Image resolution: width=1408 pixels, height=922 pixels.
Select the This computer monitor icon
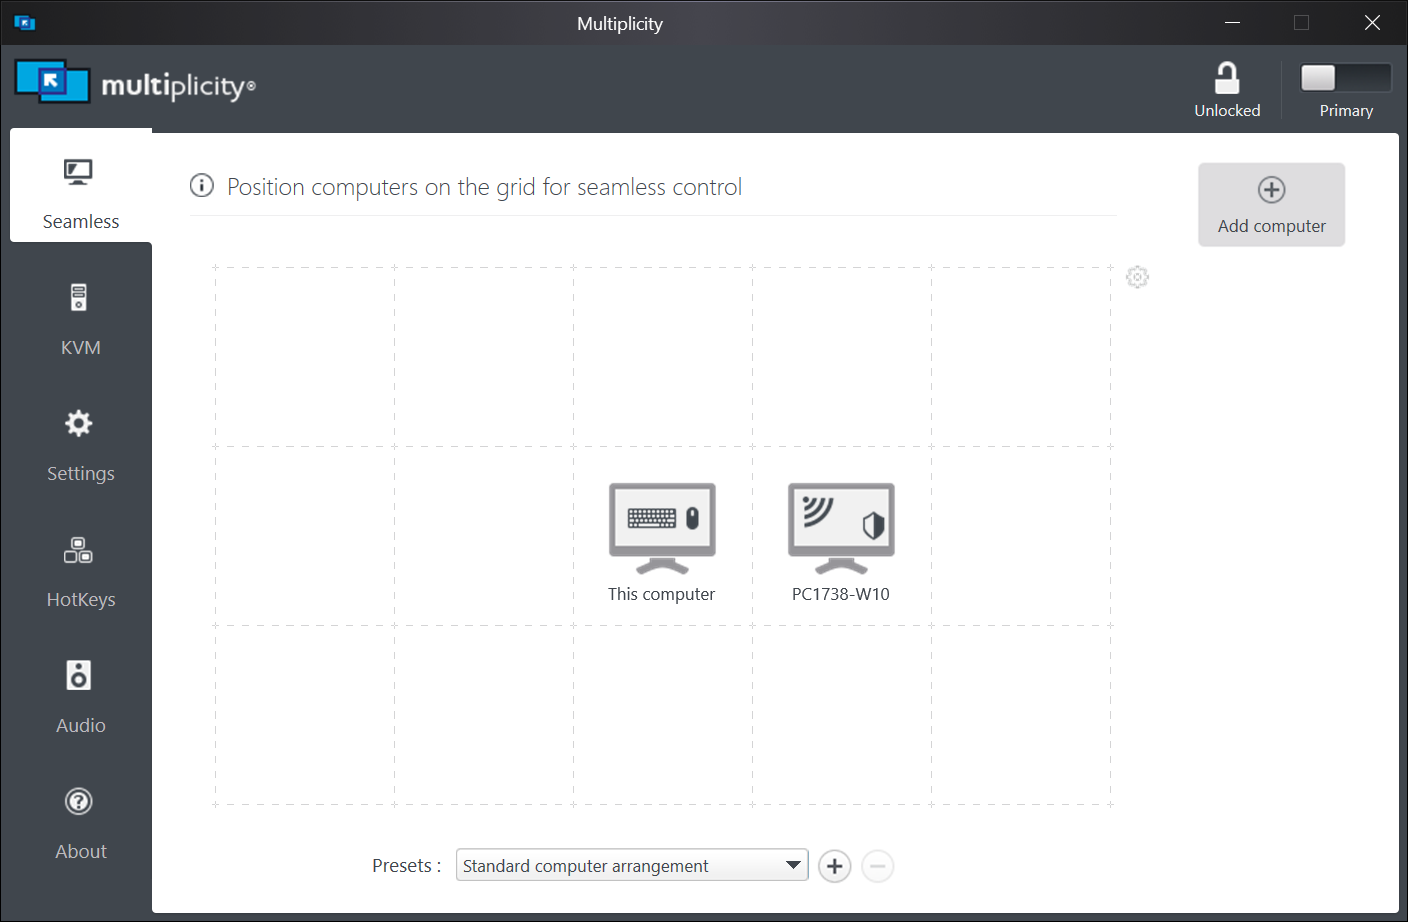662,528
